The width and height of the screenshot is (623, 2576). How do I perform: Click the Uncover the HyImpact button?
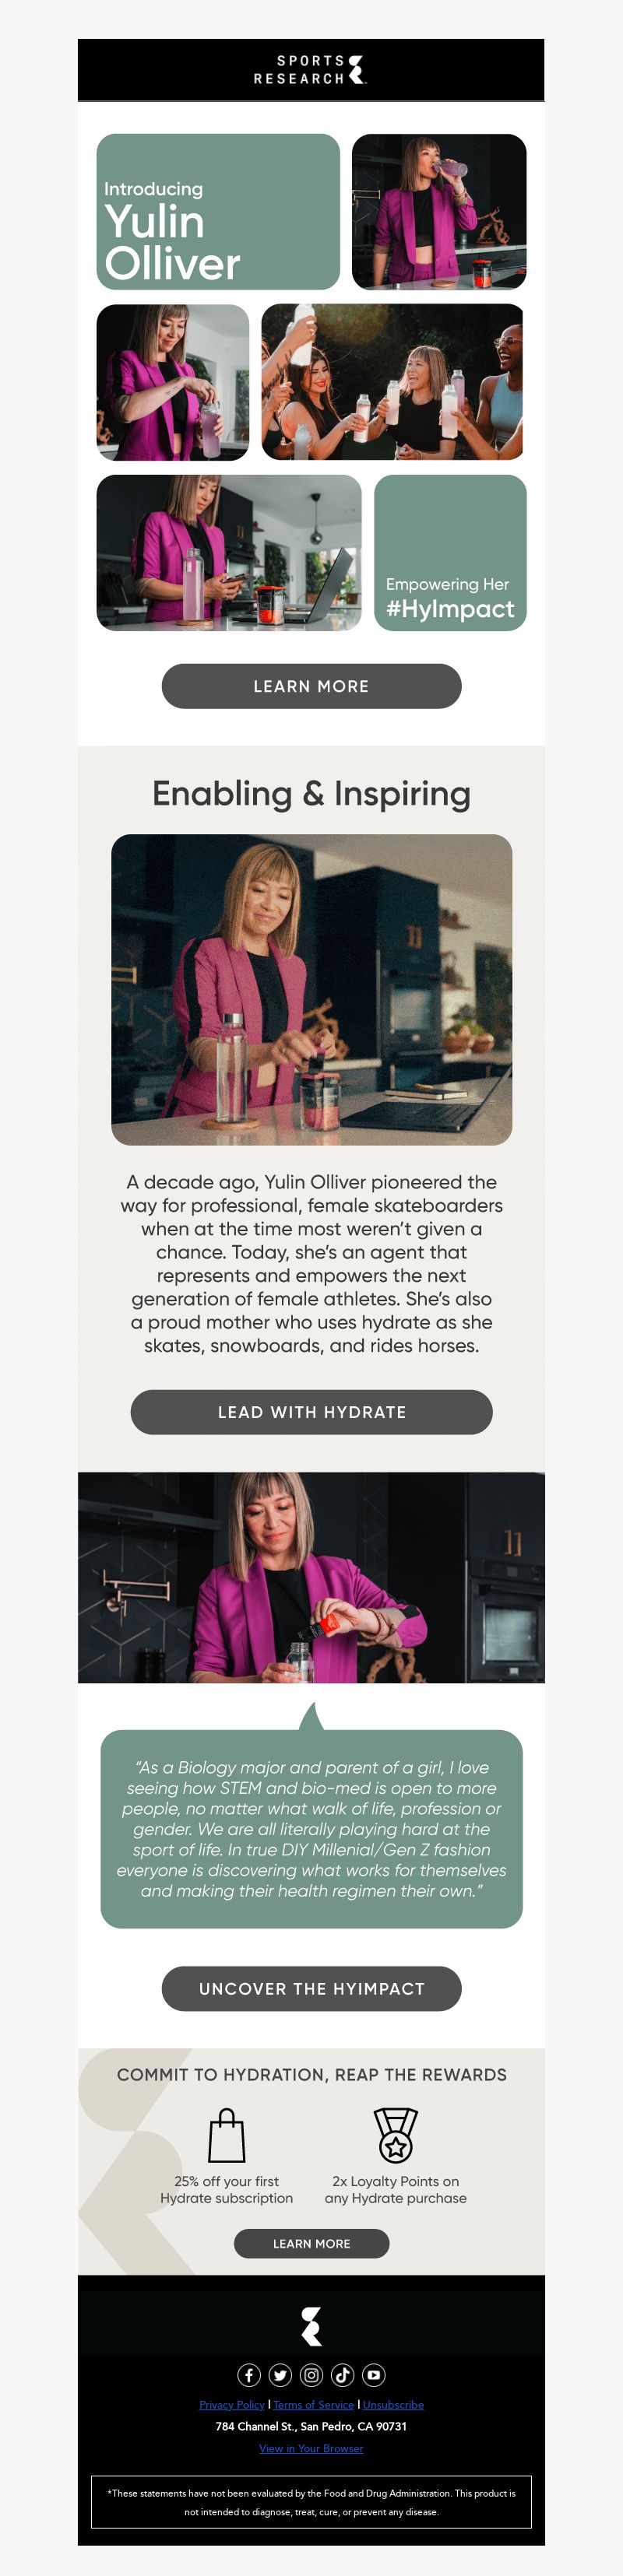[x=311, y=1989]
